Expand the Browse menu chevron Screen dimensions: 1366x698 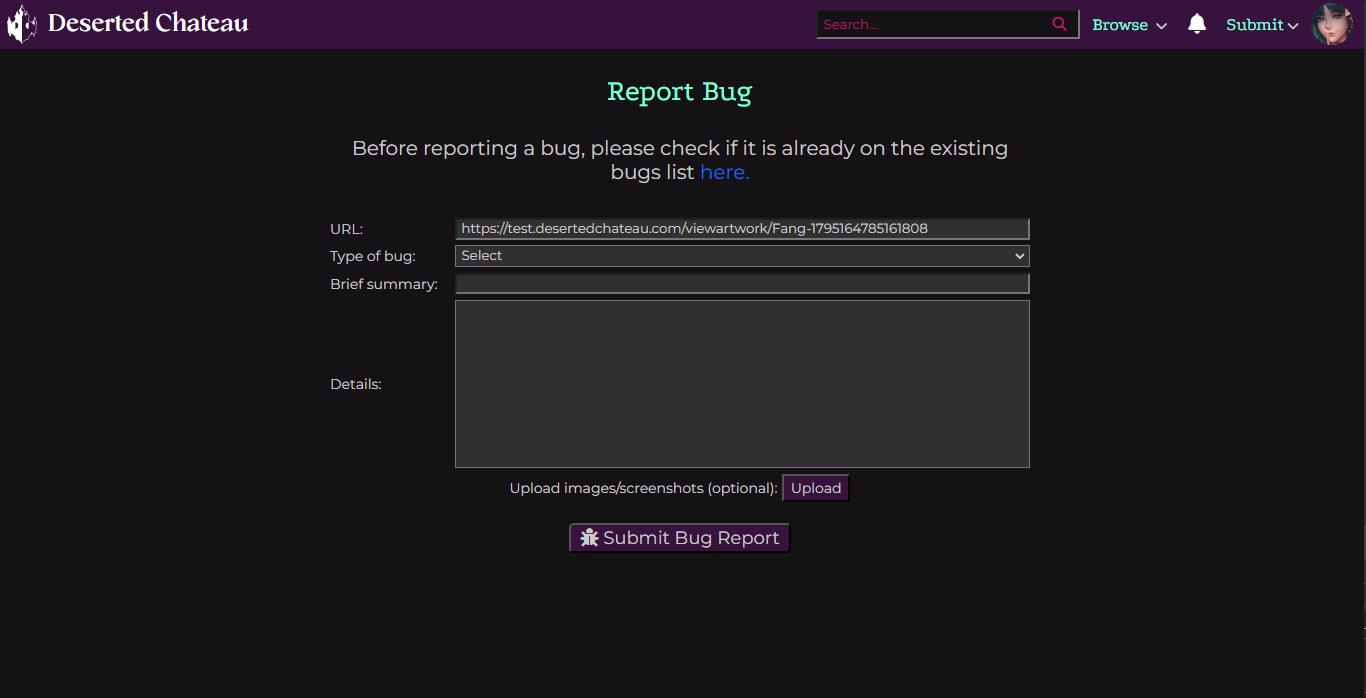(x=1161, y=26)
